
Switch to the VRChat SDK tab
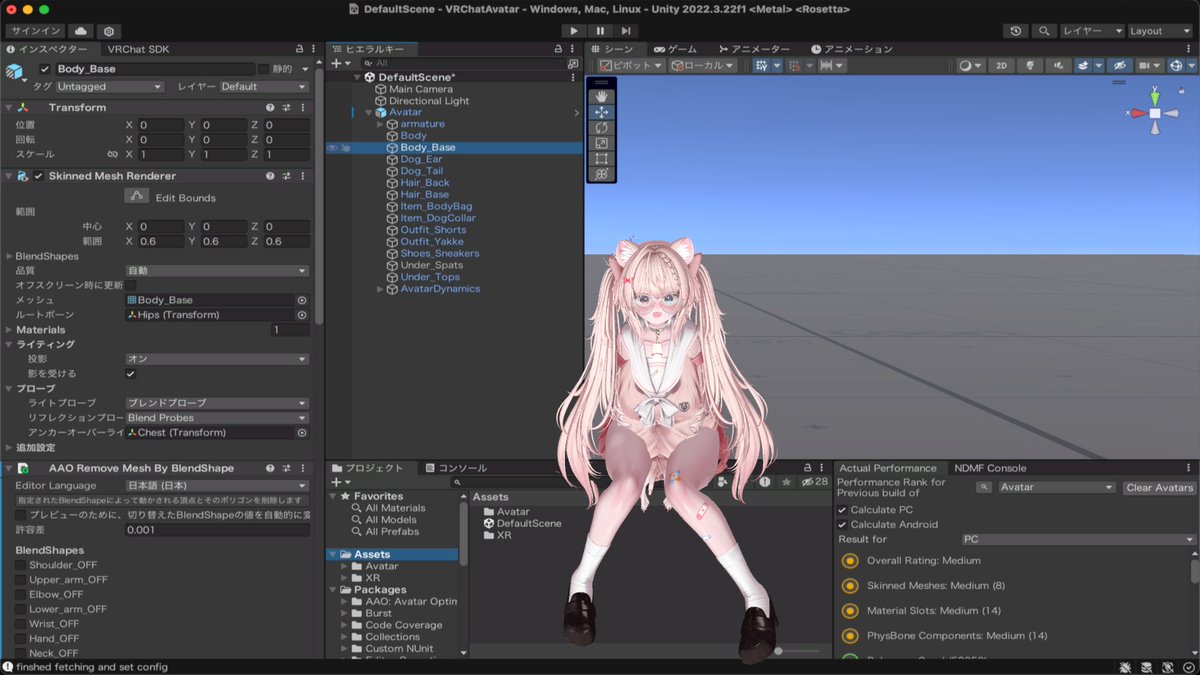[x=138, y=48]
